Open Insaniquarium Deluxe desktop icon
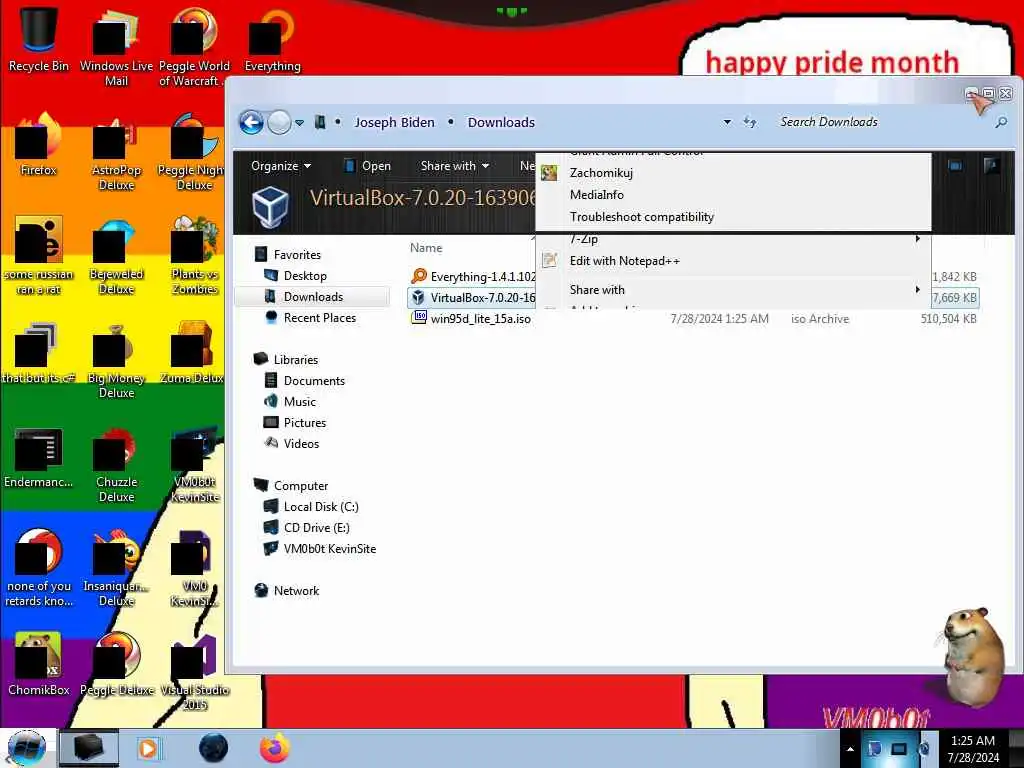Image resolution: width=1024 pixels, height=768 pixels. (116, 568)
